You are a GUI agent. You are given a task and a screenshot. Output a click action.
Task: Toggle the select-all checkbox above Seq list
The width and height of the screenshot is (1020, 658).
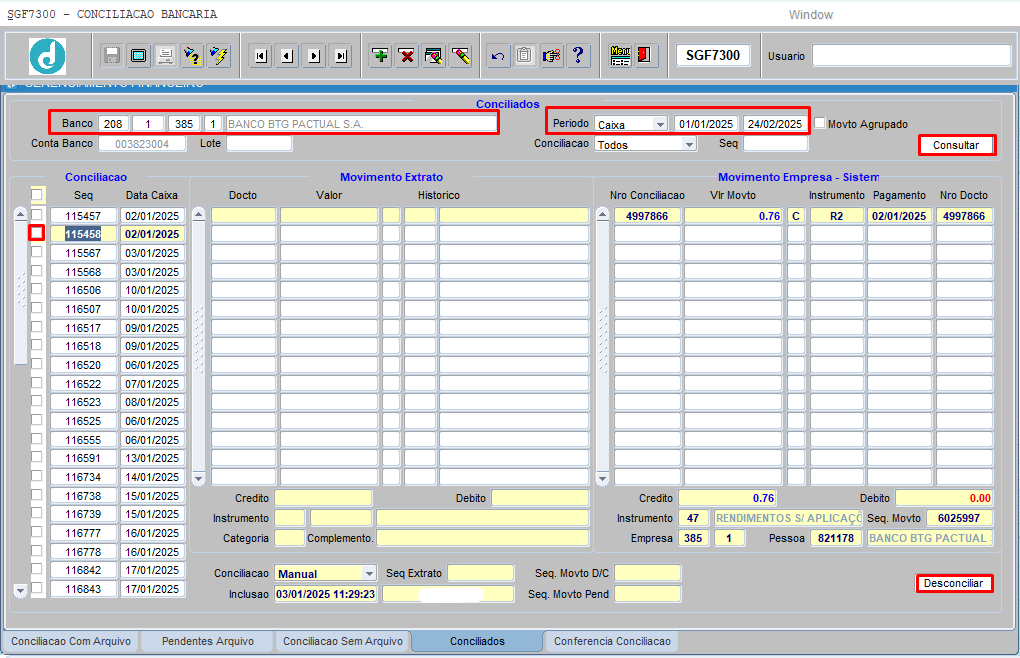point(37,194)
